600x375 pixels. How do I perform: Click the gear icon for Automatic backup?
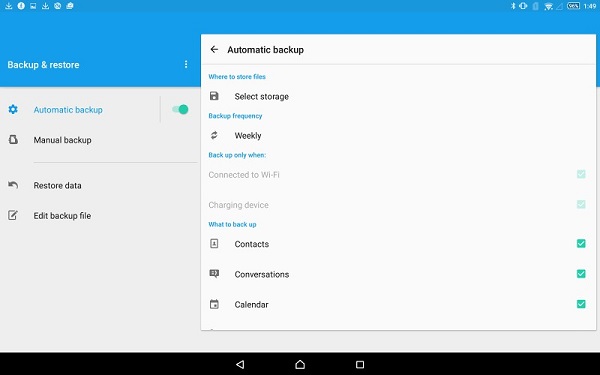(x=13, y=109)
